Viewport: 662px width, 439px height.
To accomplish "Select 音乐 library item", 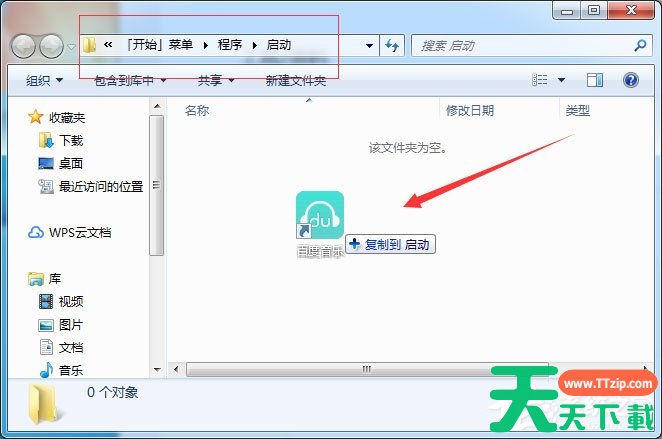I will point(71,370).
